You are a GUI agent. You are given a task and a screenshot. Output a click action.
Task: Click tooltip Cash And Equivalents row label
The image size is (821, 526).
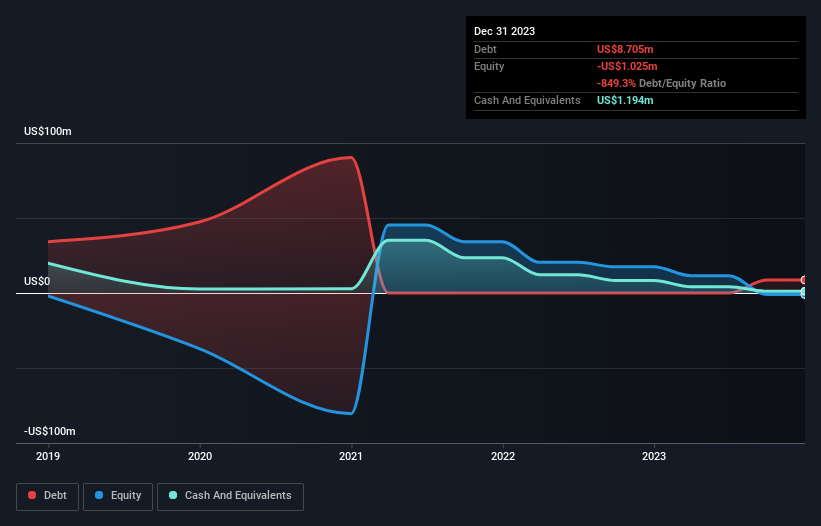pos(527,100)
